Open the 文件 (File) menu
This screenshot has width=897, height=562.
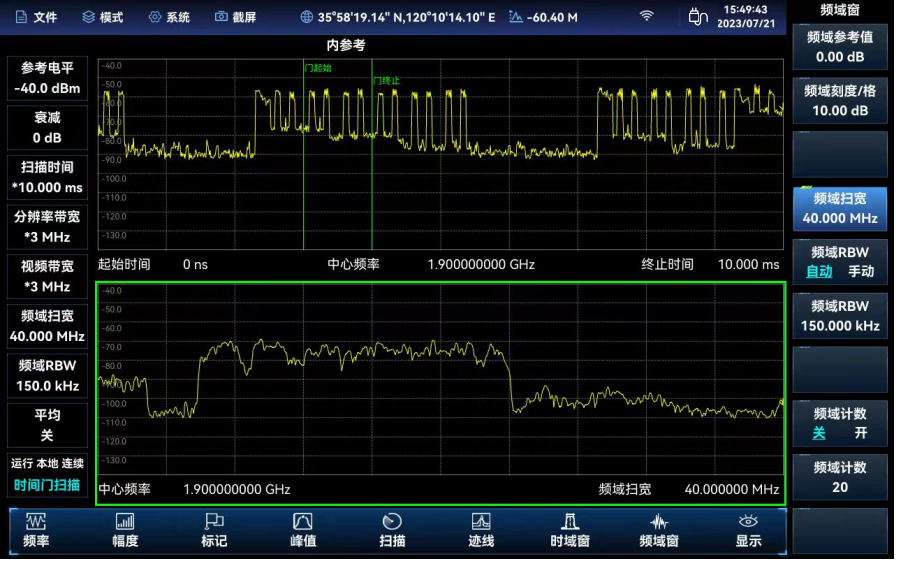pyautogui.click(x=36, y=17)
